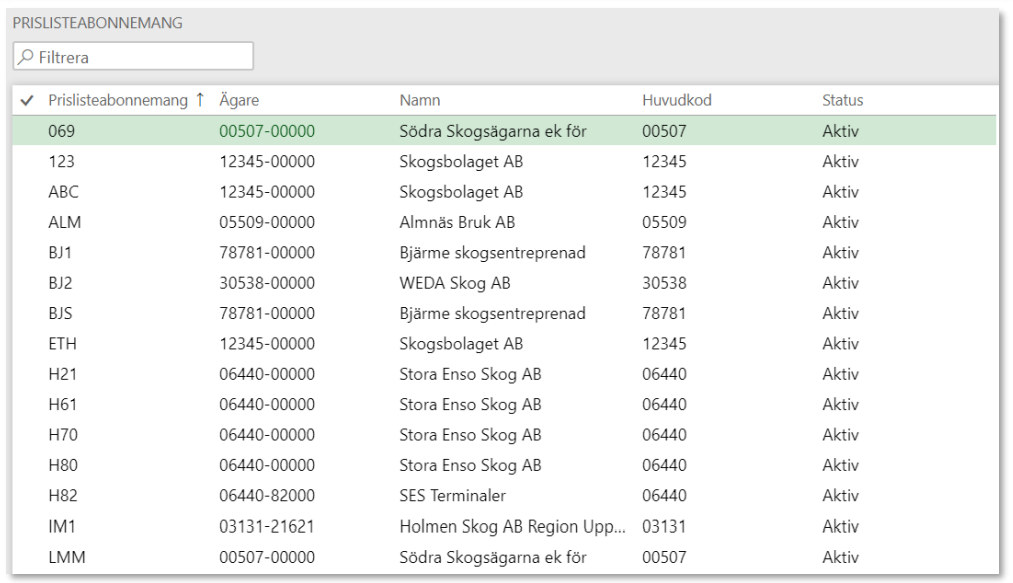Image resolution: width=1013 pixels, height=583 pixels.
Task: Sort by Namn column header
Action: point(420,100)
